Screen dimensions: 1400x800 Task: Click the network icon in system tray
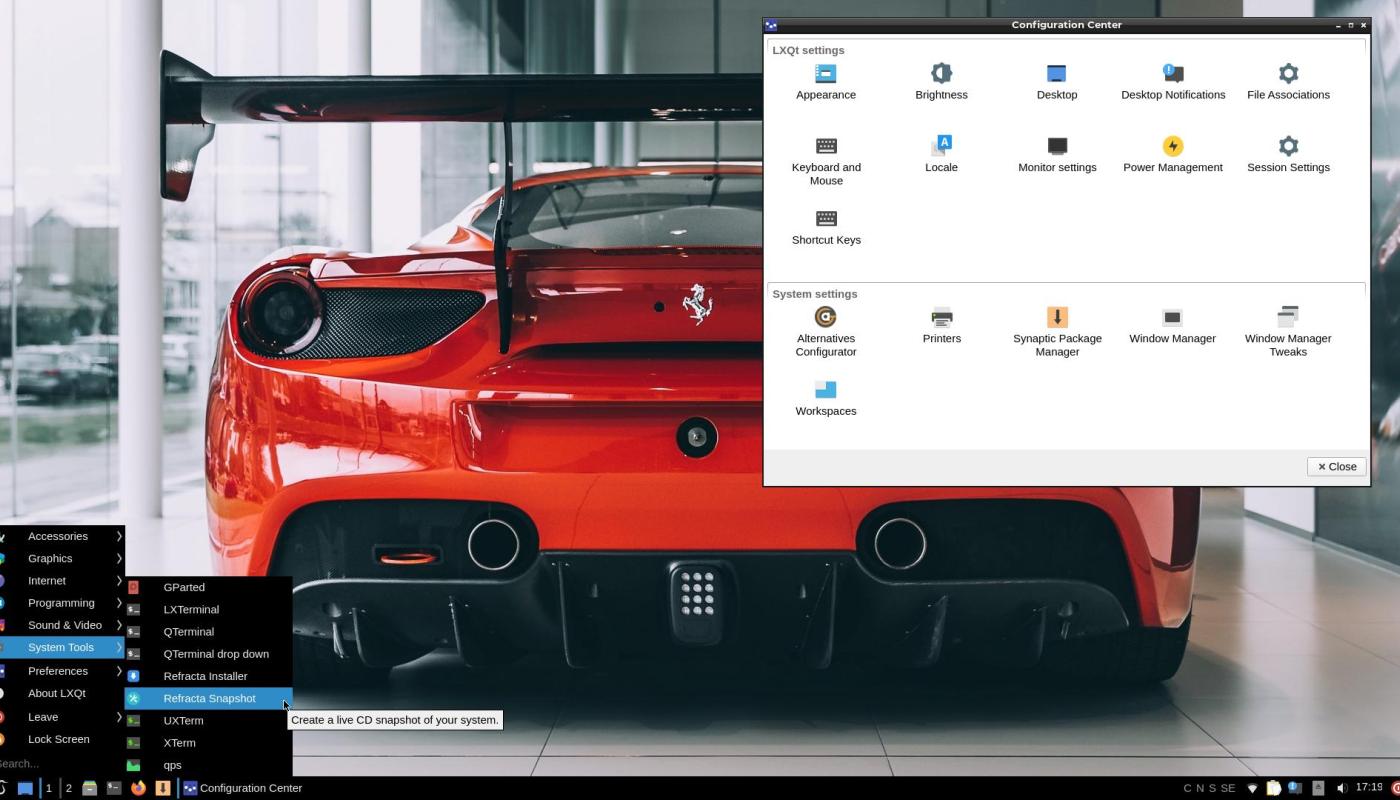pyautogui.click(x=1251, y=788)
